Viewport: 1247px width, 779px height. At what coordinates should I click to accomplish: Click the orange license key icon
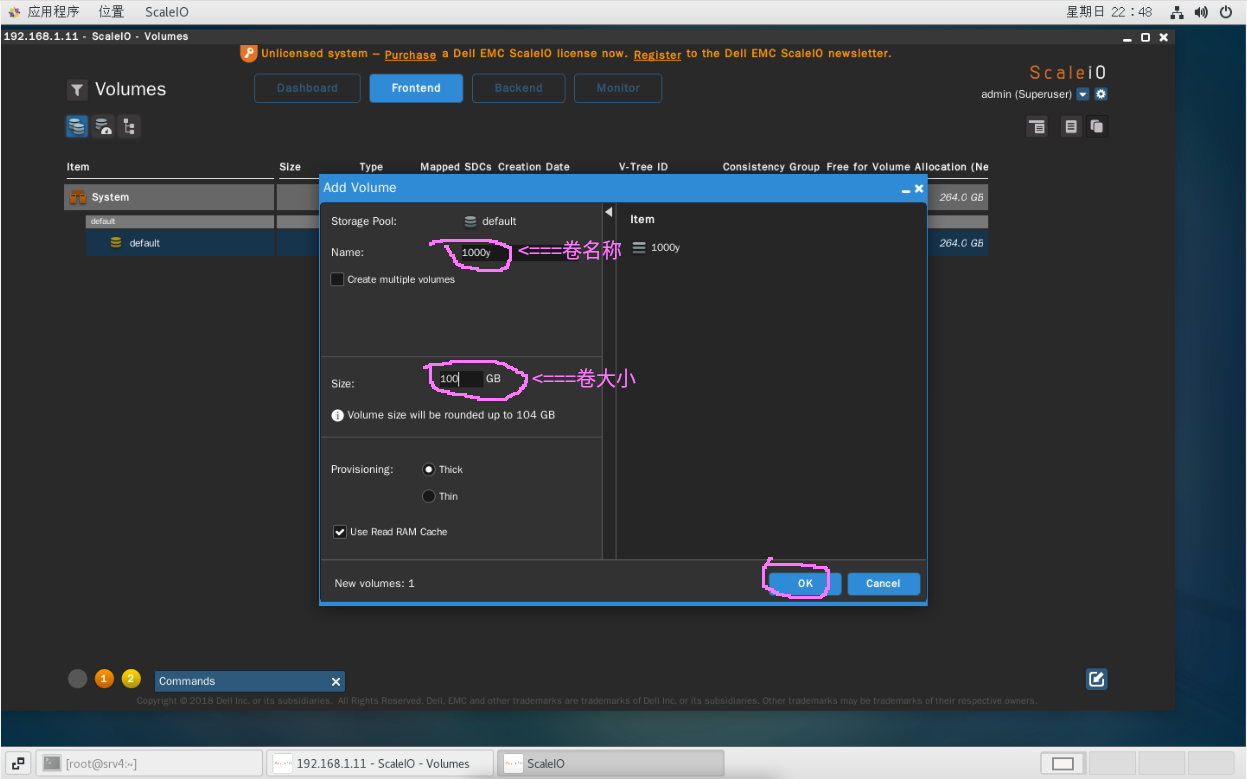point(249,54)
